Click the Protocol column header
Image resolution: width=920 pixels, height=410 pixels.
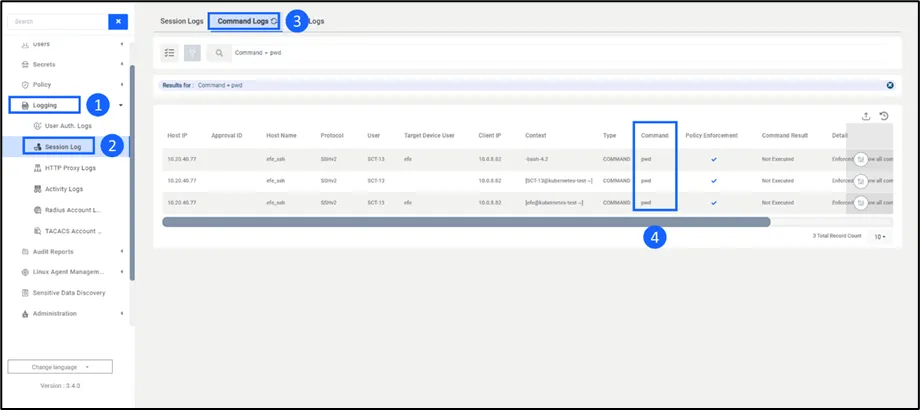[332, 135]
